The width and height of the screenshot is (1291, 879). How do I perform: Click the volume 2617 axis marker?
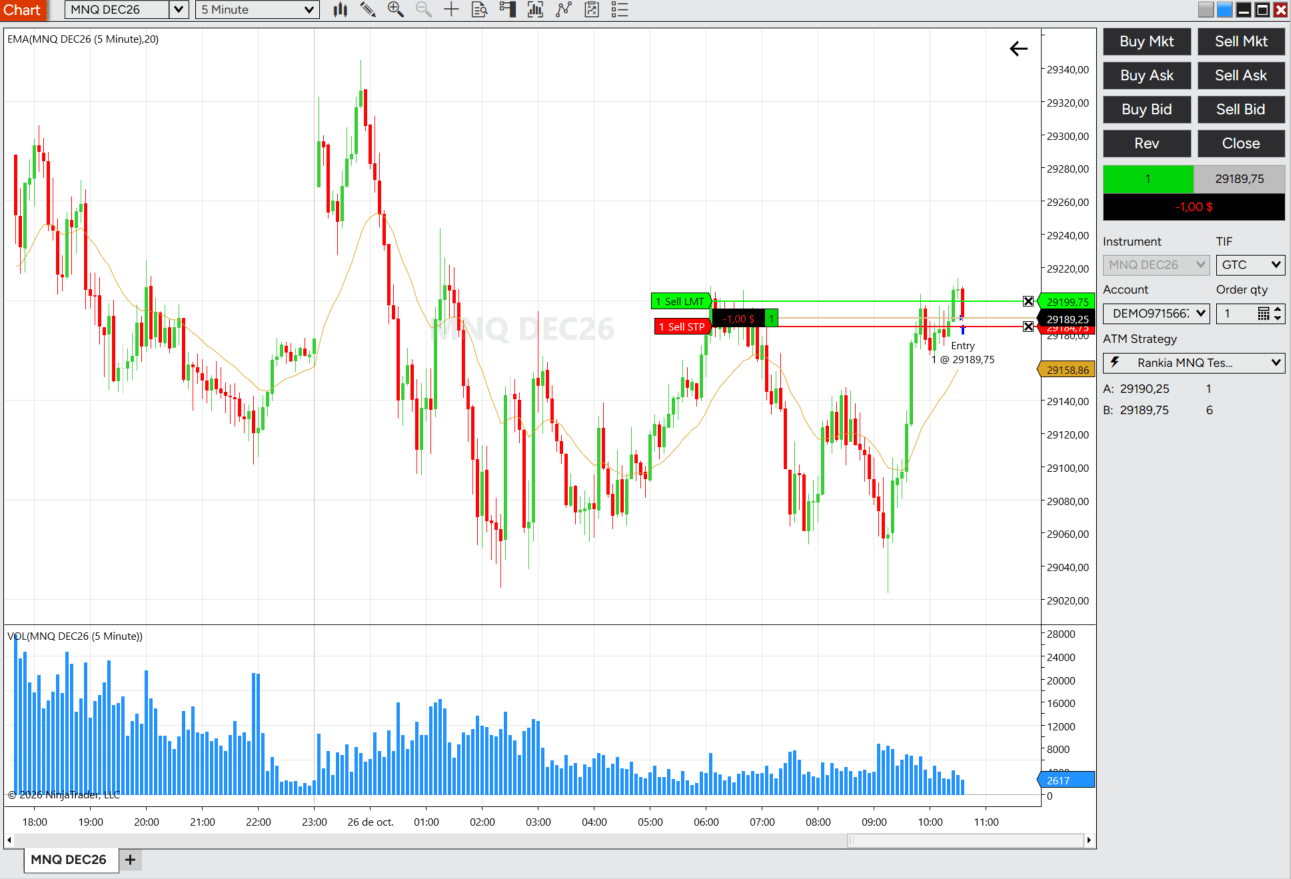(x=1067, y=780)
